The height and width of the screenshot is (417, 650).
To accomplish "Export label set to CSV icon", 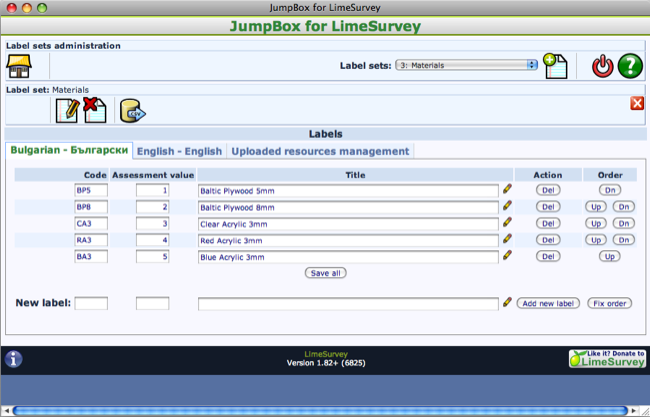I will click(x=132, y=111).
